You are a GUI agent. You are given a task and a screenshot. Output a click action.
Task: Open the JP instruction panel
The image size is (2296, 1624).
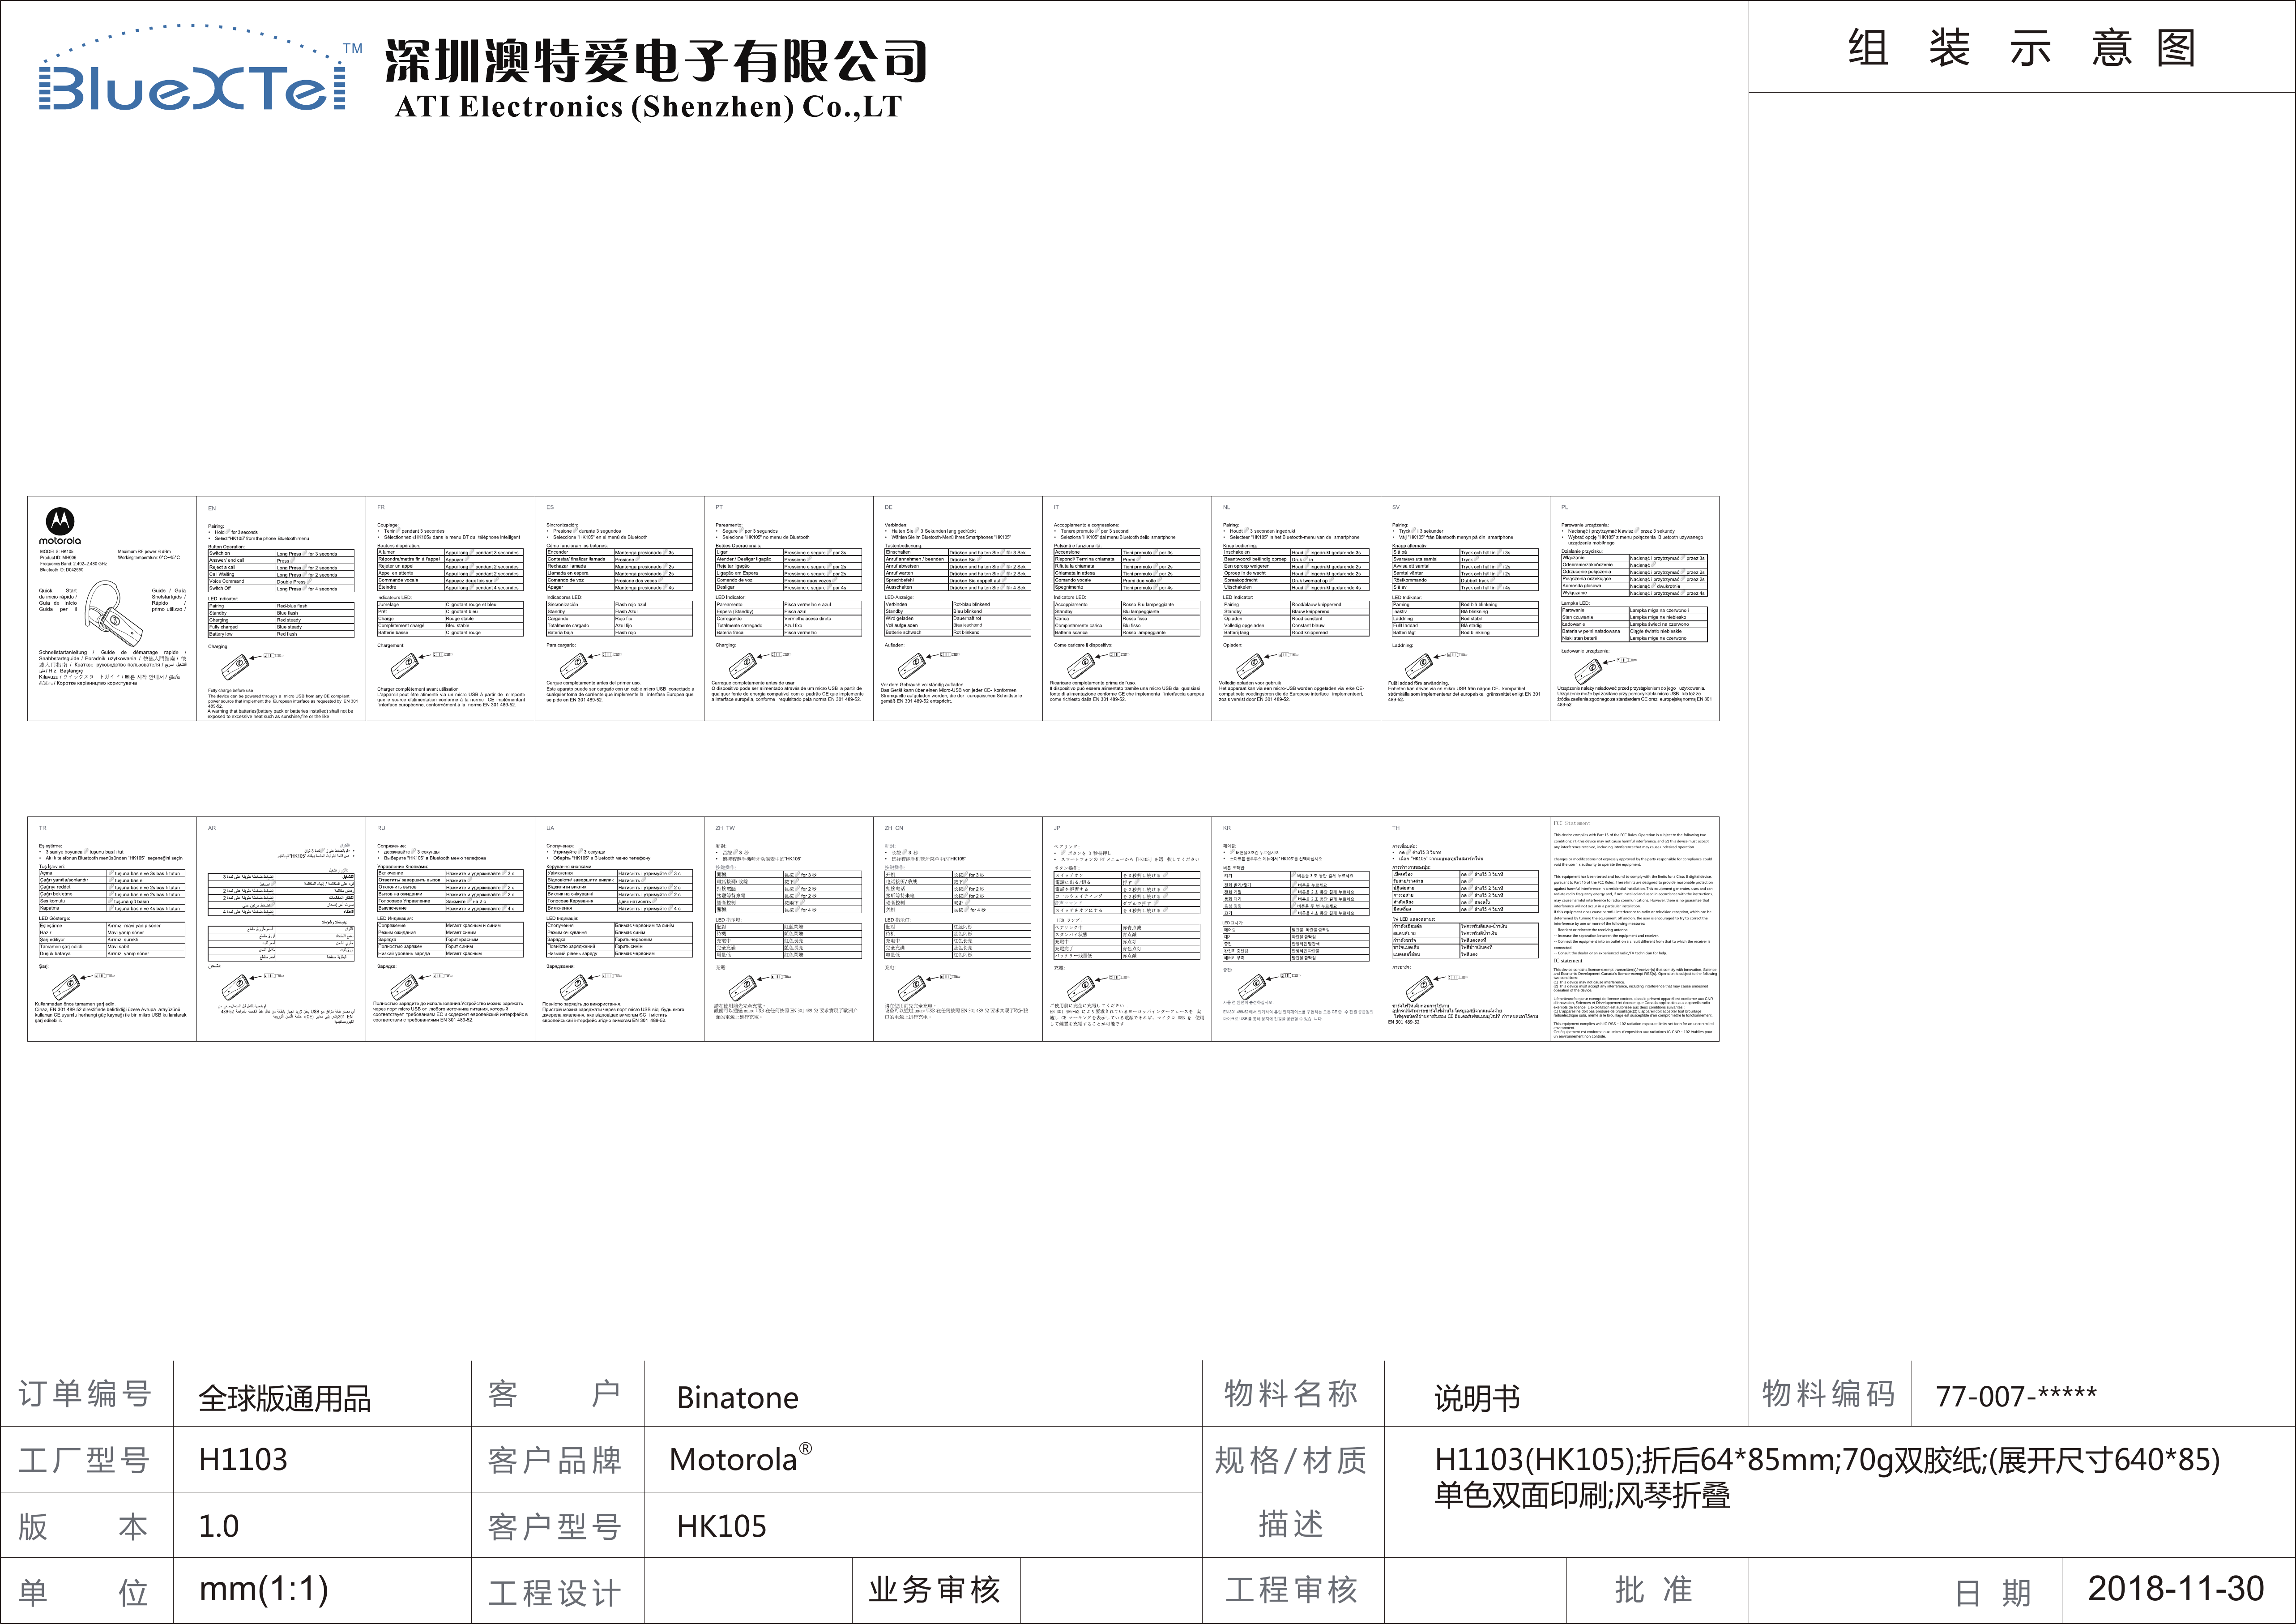tap(1127, 929)
